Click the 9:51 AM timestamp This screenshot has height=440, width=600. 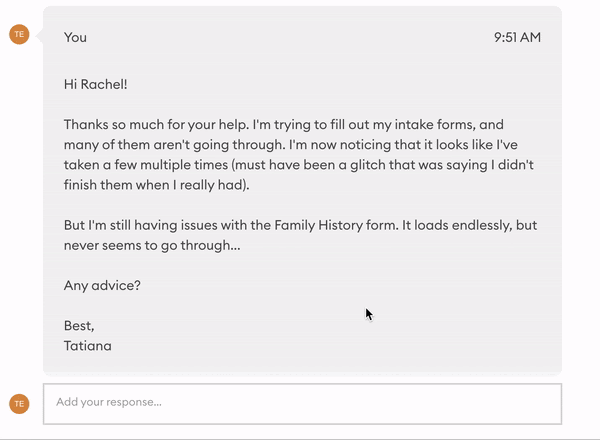[x=517, y=37]
